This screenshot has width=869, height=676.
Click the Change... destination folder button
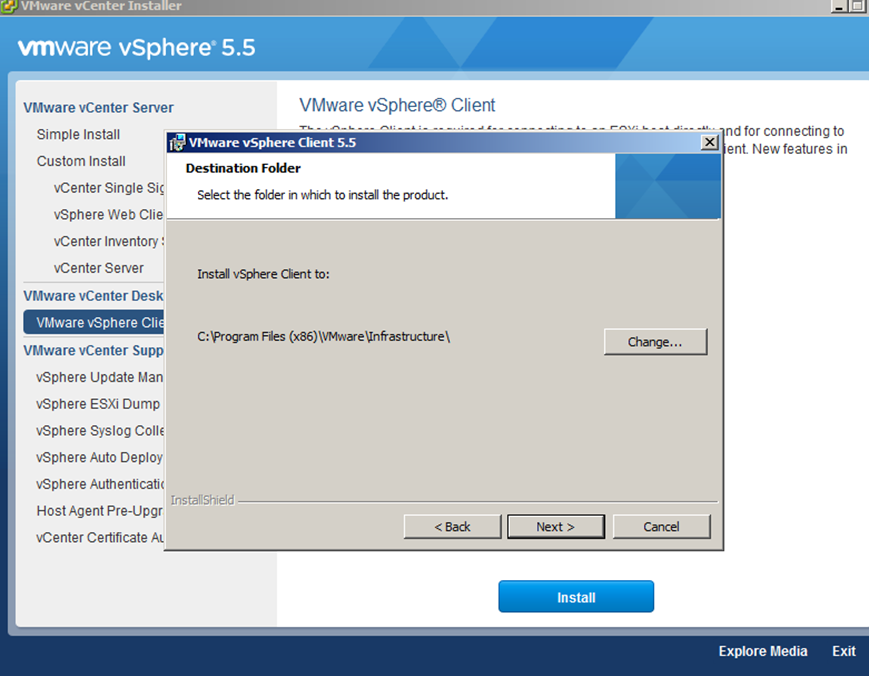[655, 342]
